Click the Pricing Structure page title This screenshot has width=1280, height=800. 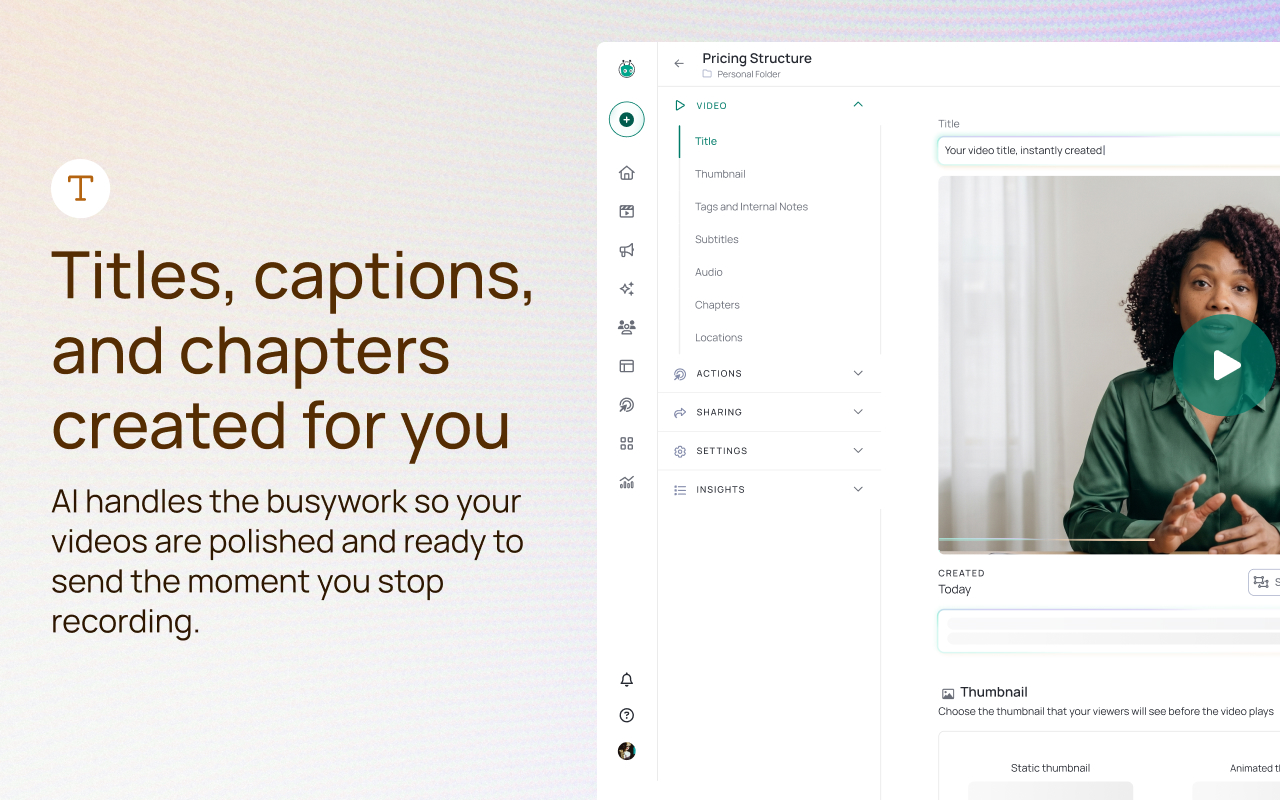[757, 58]
